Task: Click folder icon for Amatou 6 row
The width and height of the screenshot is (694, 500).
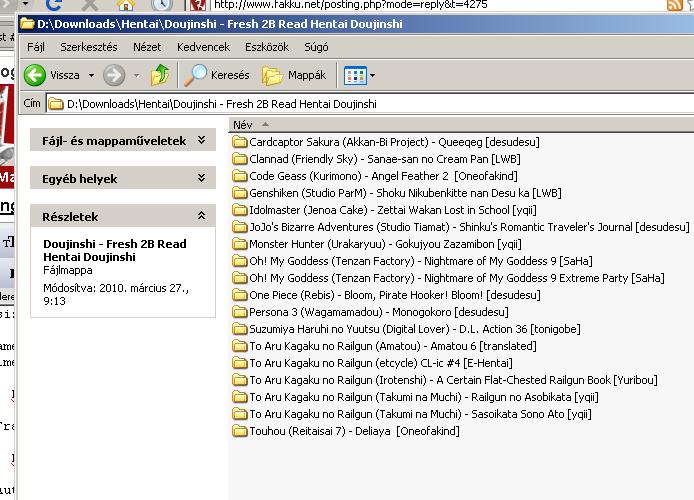Action: (239, 346)
